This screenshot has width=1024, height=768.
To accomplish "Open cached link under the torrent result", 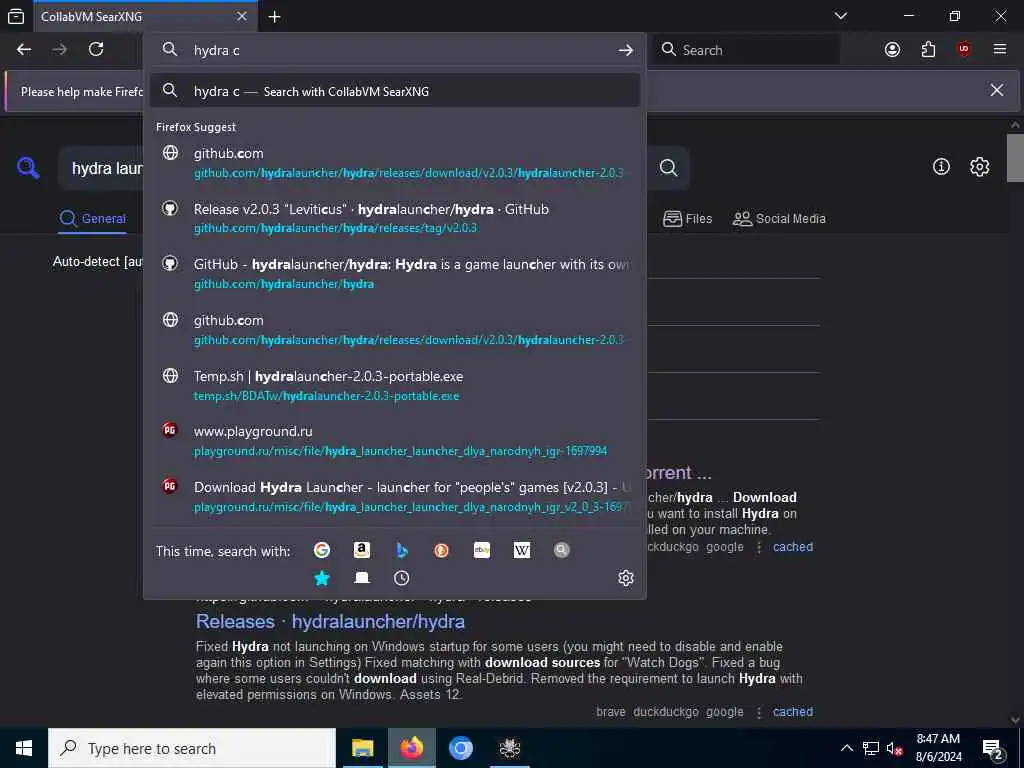I will [x=793, y=547].
